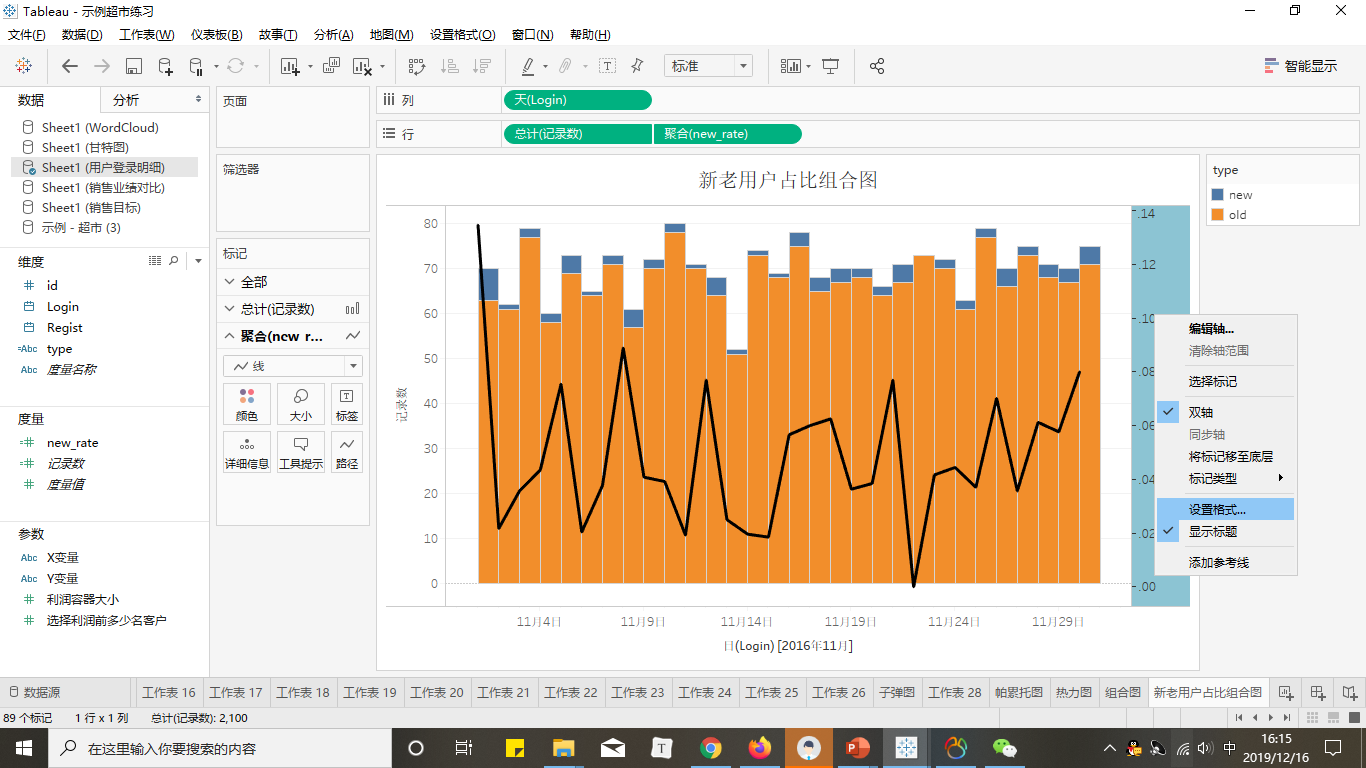1366x768 pixels.
Task: Redo with the forward arrow icon
Action: 102,66
